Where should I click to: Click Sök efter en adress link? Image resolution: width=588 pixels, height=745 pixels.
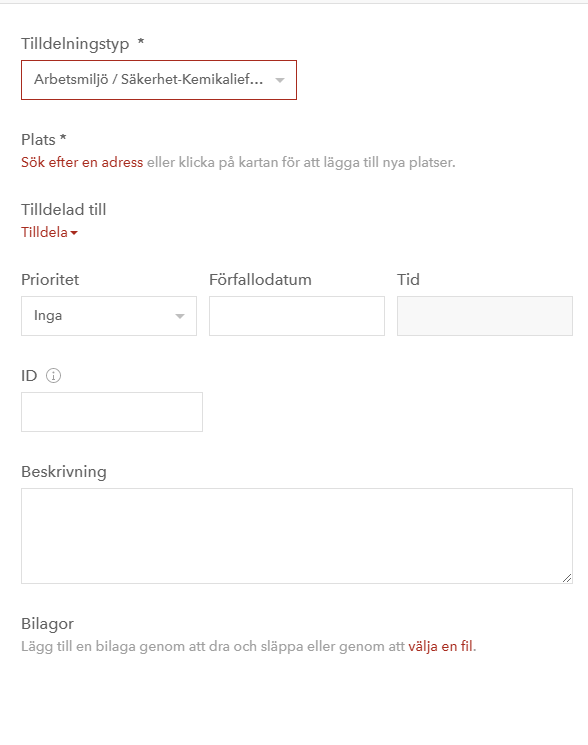coord(82,162)
